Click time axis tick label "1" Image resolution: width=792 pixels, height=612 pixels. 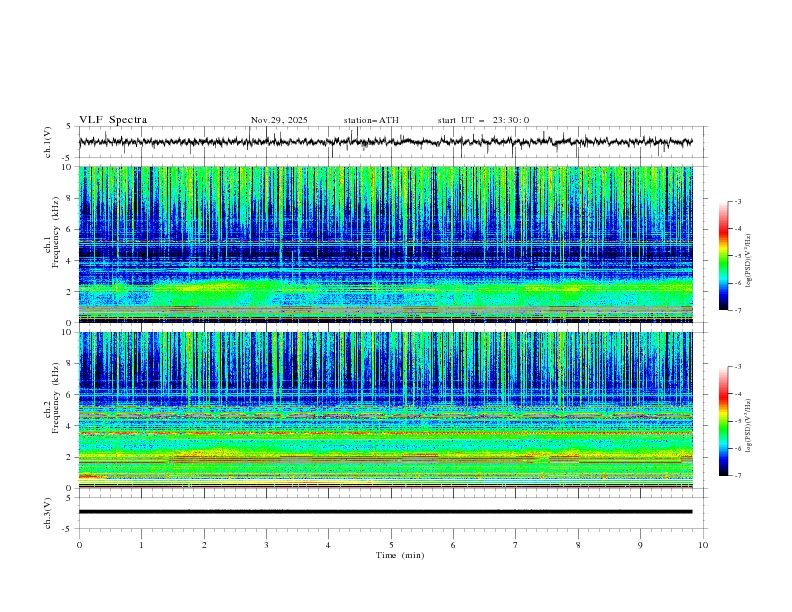(141, 545)
